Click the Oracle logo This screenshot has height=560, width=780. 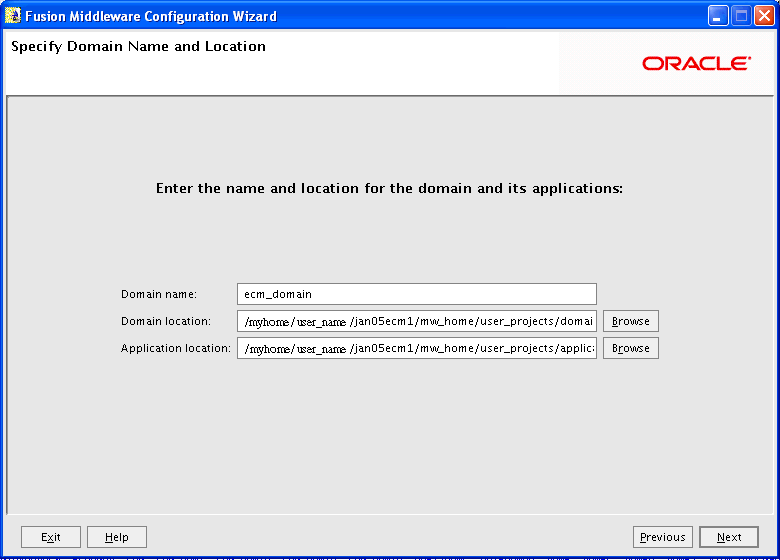(x=696, y=63)
